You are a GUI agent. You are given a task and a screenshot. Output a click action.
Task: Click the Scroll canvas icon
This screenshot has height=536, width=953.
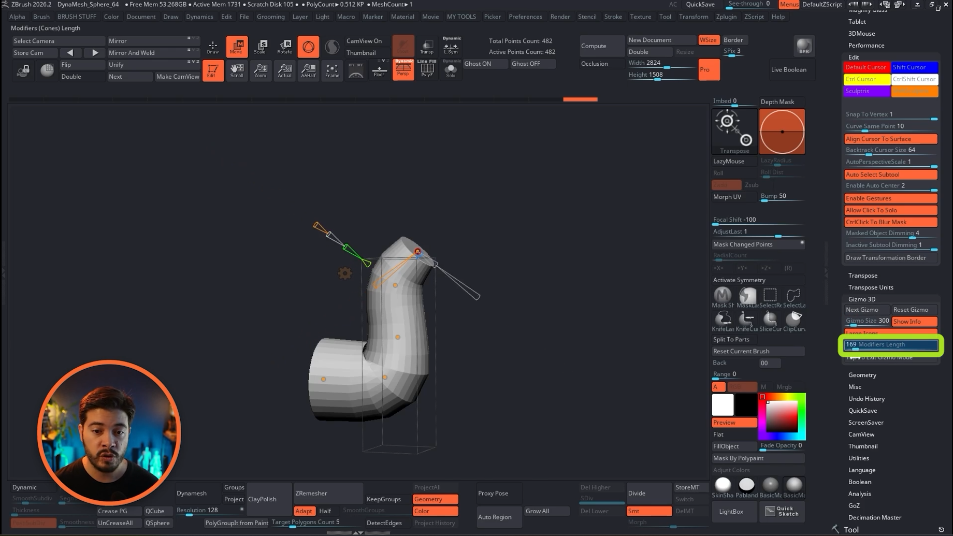point(236,70)
